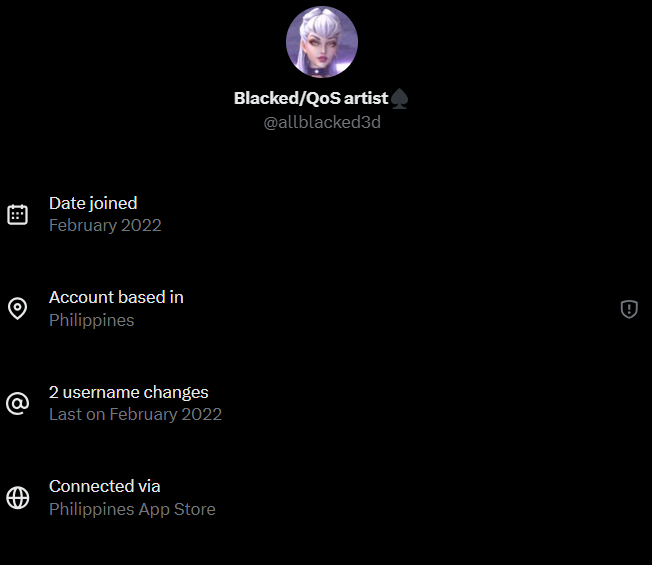This screenshot has width=652, height=565.
Task: Click the globe icon beside Connected via
Action: tap(17, 498)
